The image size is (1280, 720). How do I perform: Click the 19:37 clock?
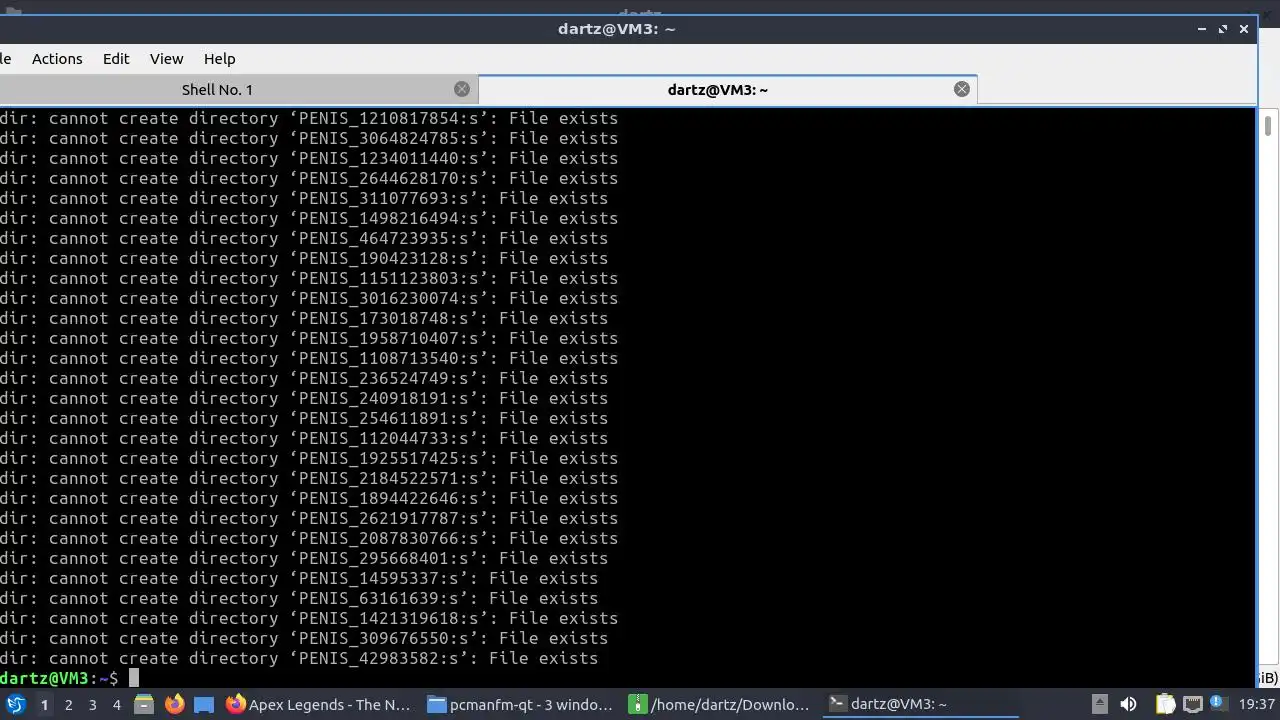point(1257,704)
